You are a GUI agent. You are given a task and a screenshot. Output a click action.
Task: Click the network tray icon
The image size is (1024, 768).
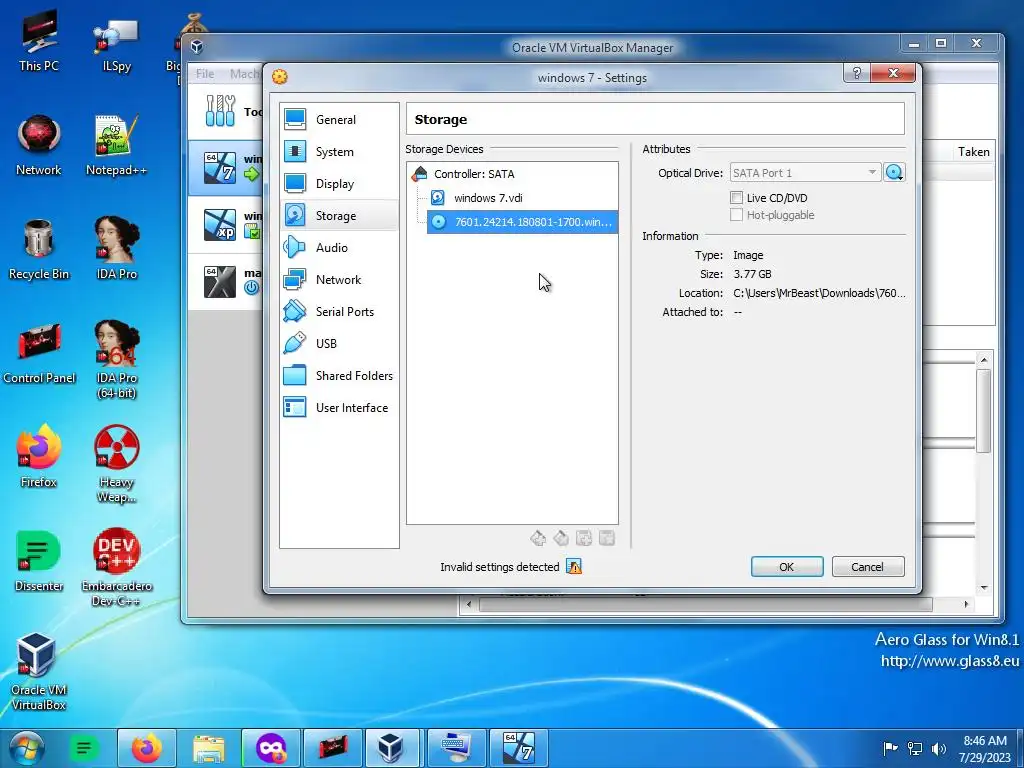(915, 748)
